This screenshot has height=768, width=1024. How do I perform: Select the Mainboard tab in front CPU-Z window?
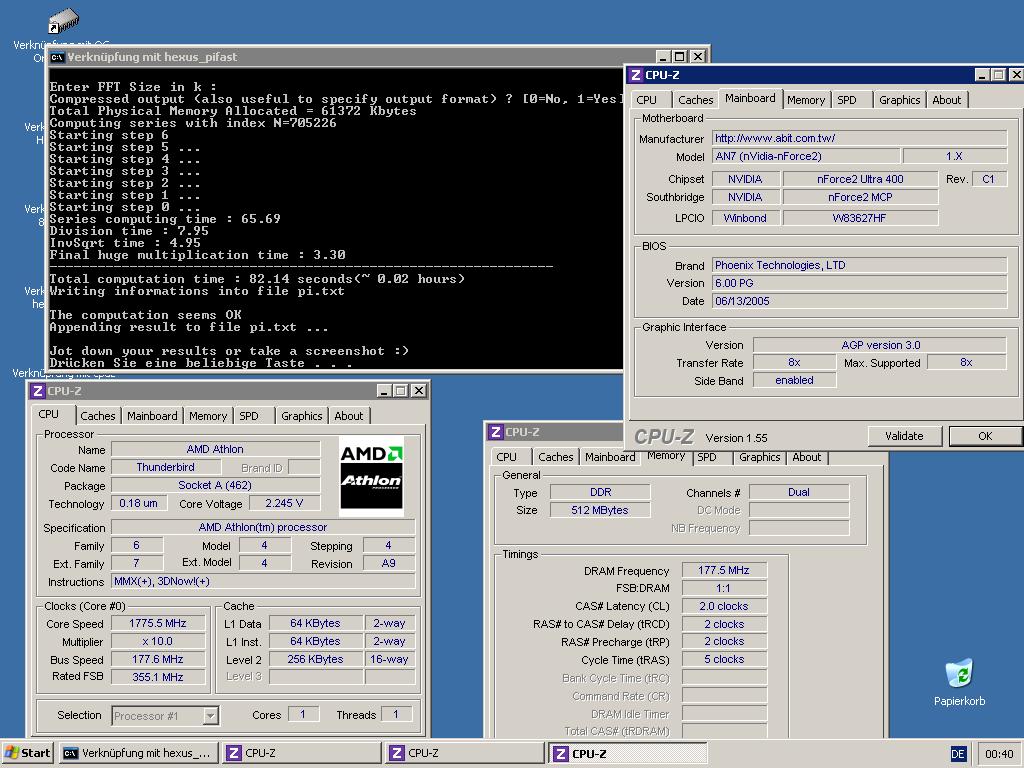coord(750,98)
